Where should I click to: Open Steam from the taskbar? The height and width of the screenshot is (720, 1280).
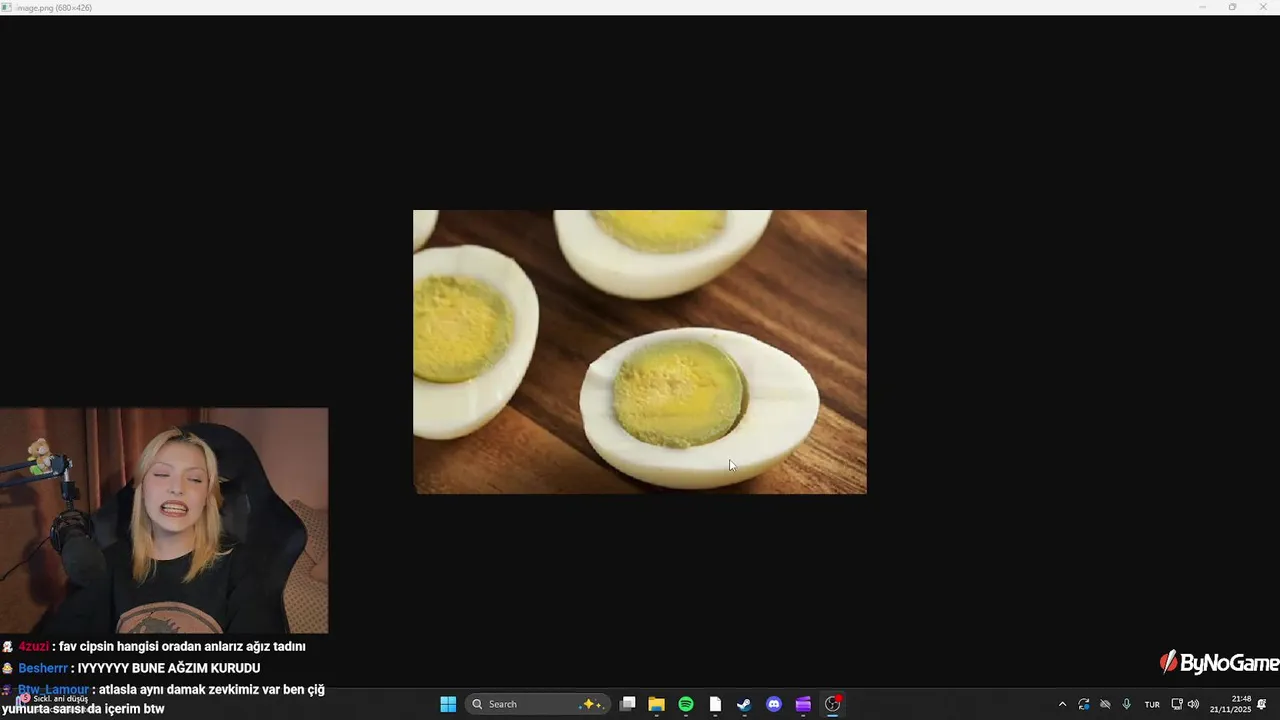pyautogui.click(x=744, y=704)
